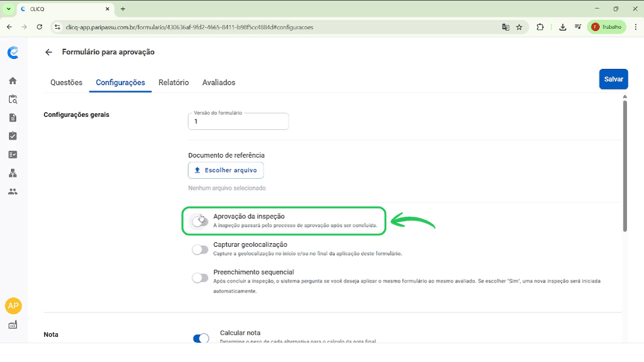Open the report list icon in sidebar
644x362 pixels.
13,154
